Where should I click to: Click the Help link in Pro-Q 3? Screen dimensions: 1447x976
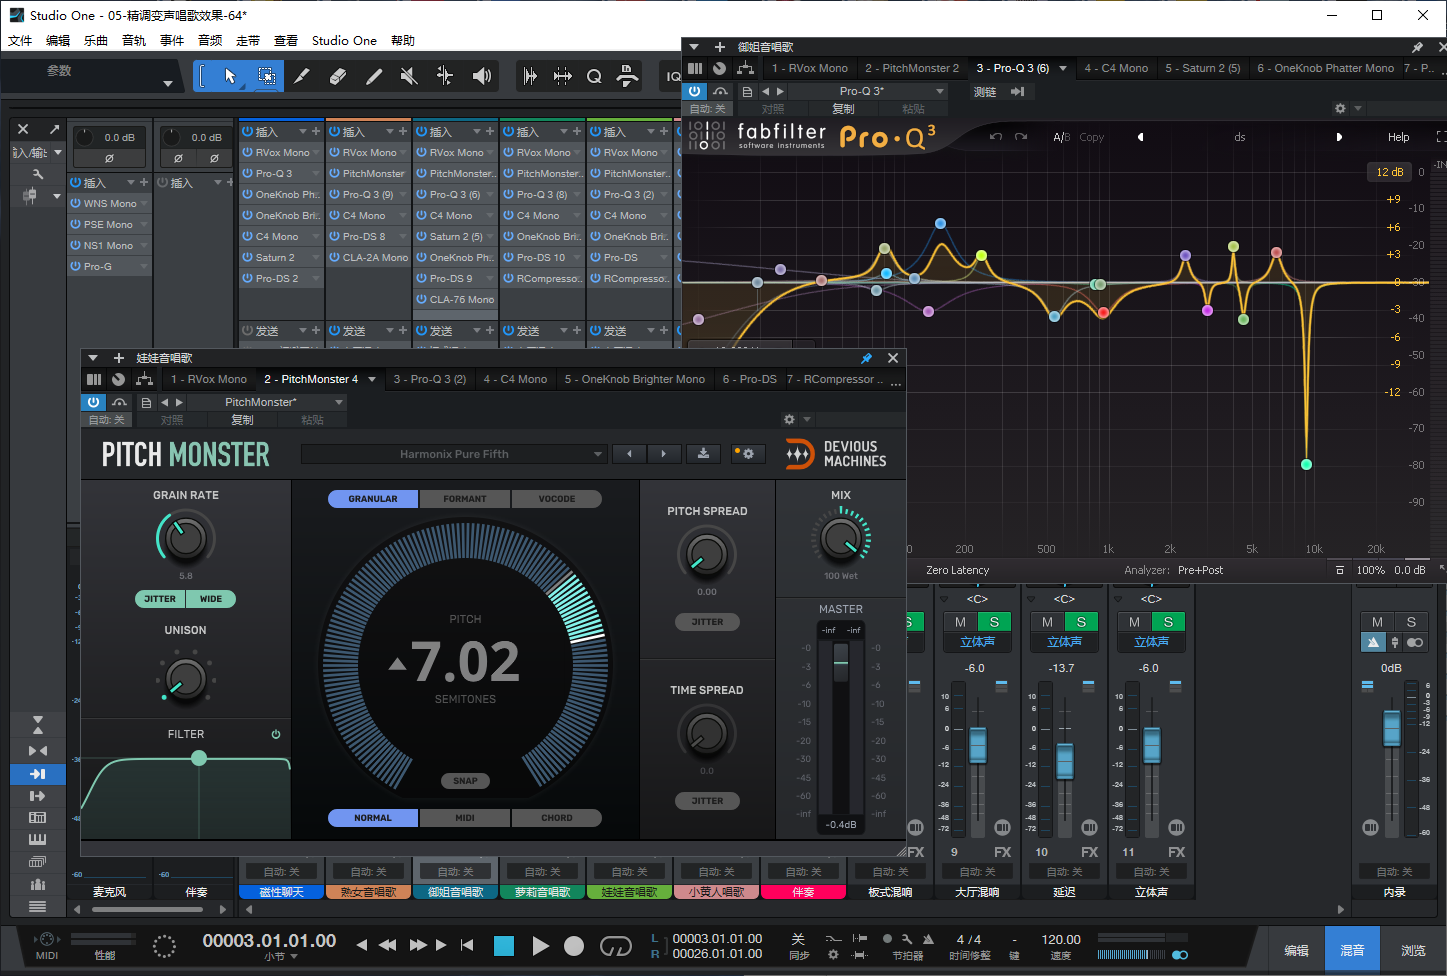point(1399,137)
